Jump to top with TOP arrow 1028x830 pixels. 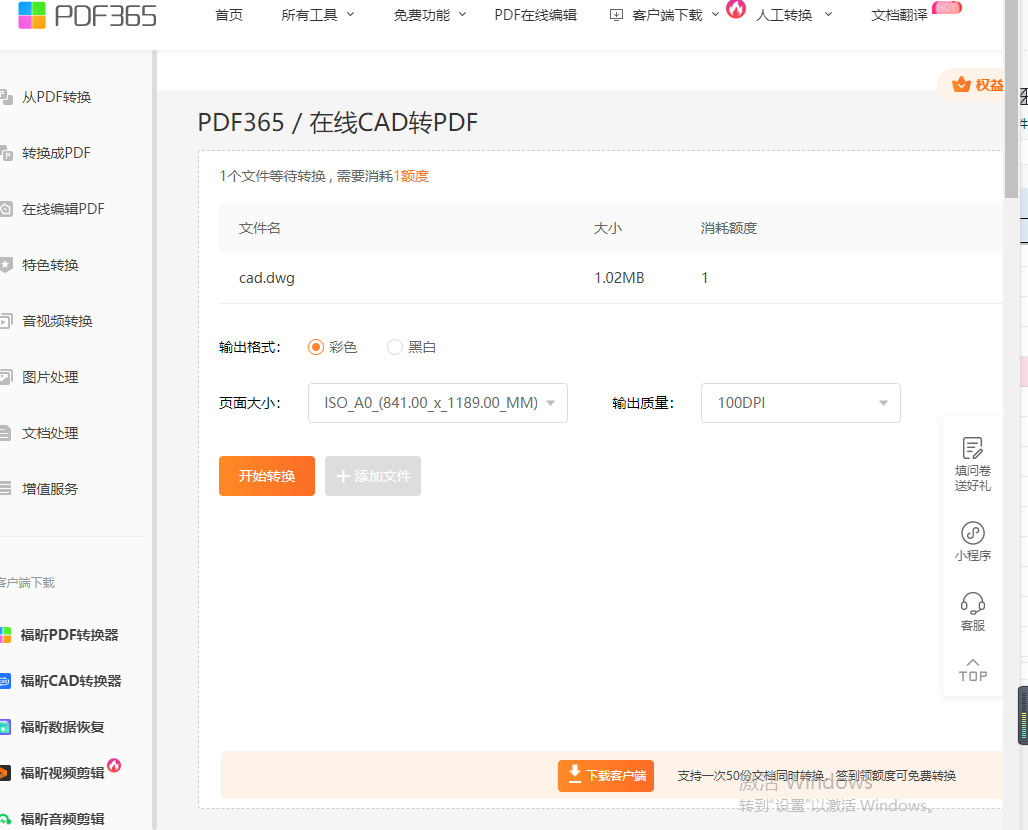pos(973,671)
